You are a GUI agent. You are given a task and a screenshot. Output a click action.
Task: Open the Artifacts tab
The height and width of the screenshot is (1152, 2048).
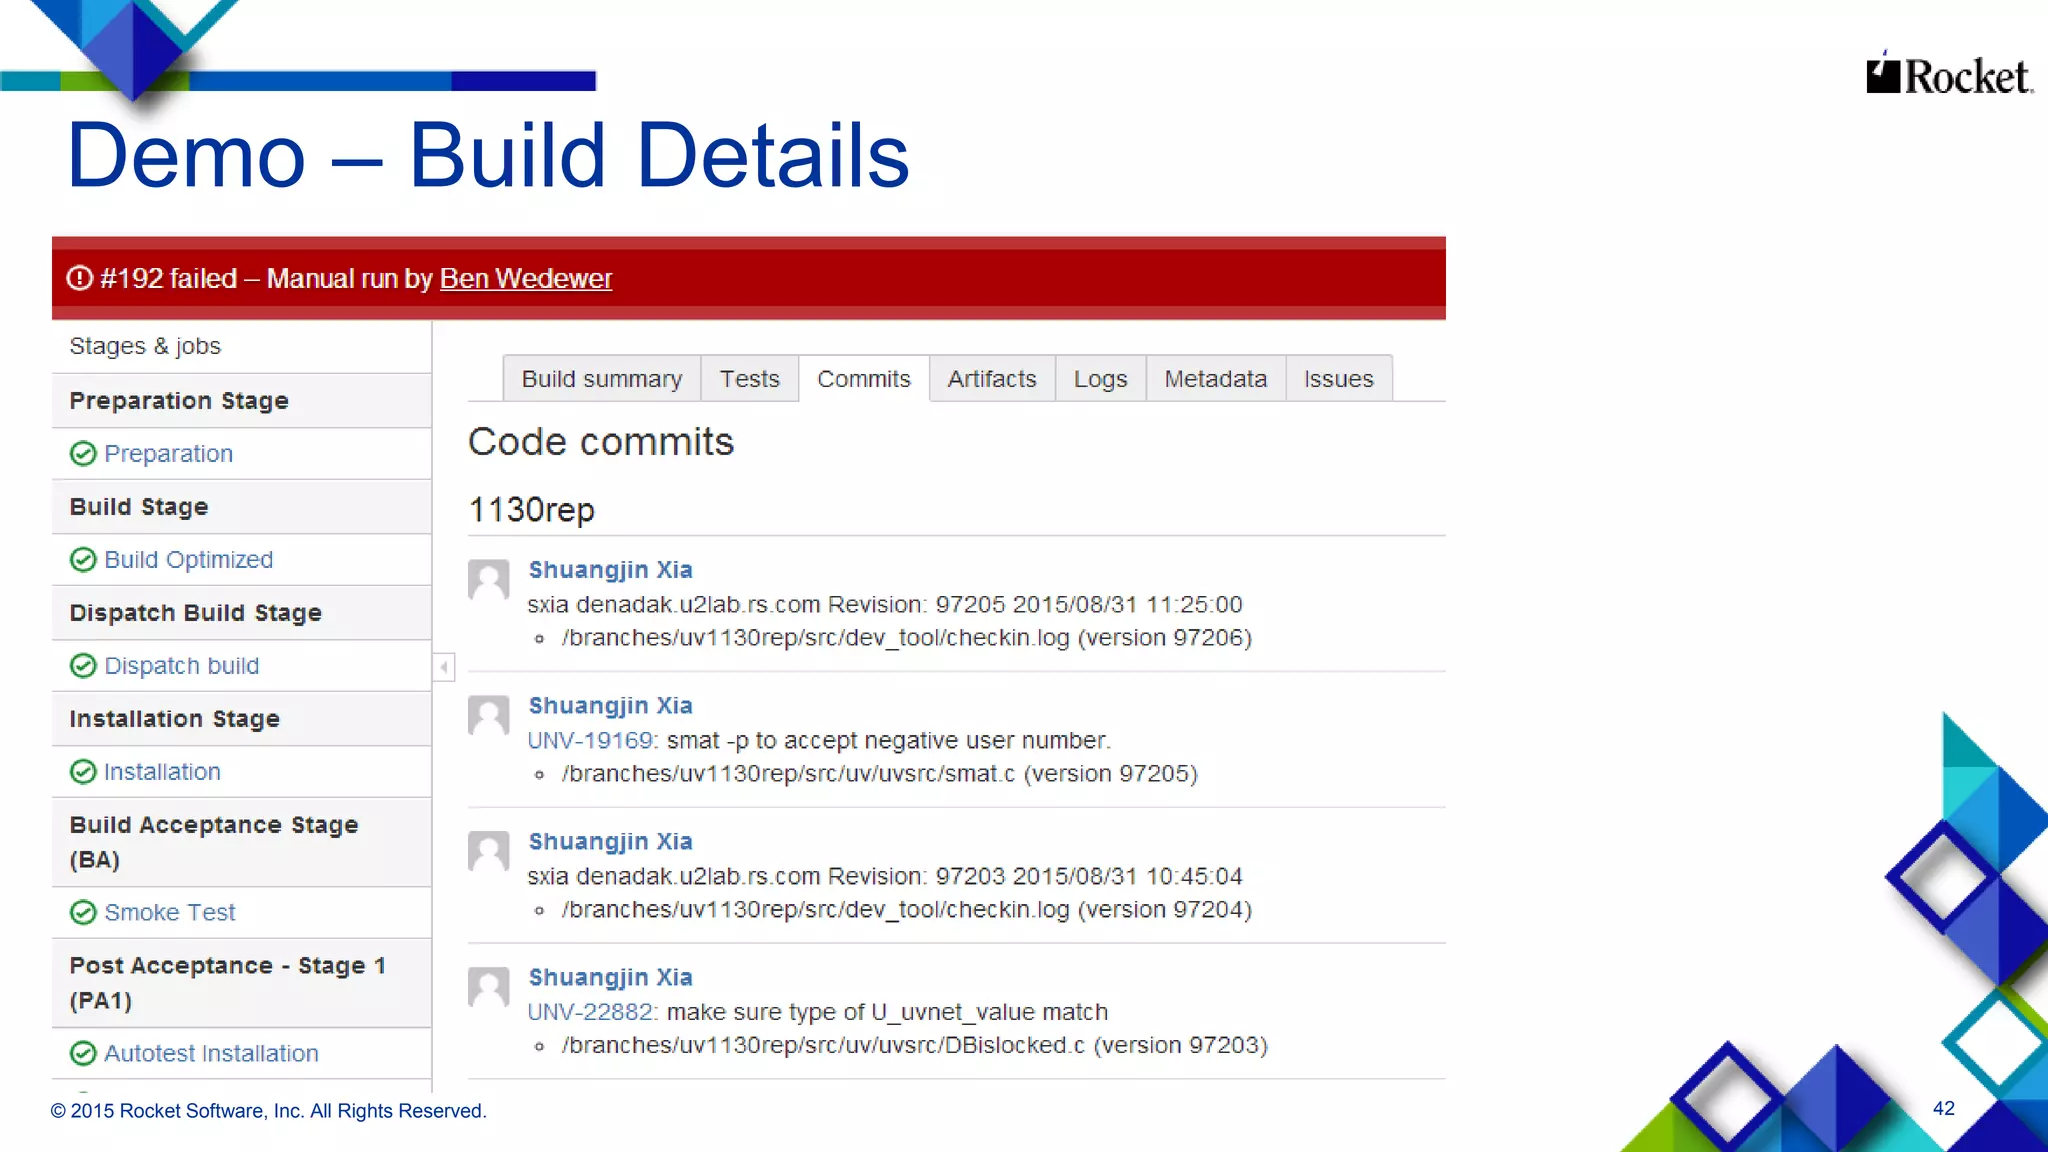point(992,379)
